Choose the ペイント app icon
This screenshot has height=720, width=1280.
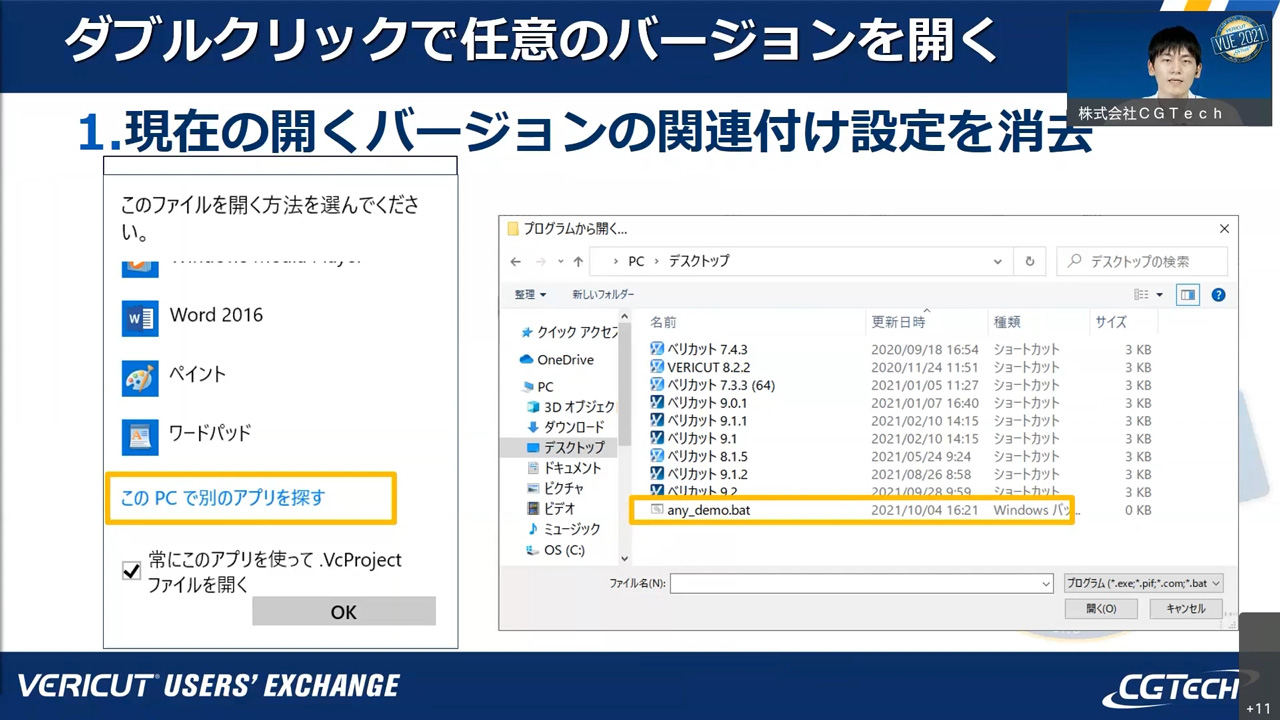pyautogui.click(x=140, y=377)
